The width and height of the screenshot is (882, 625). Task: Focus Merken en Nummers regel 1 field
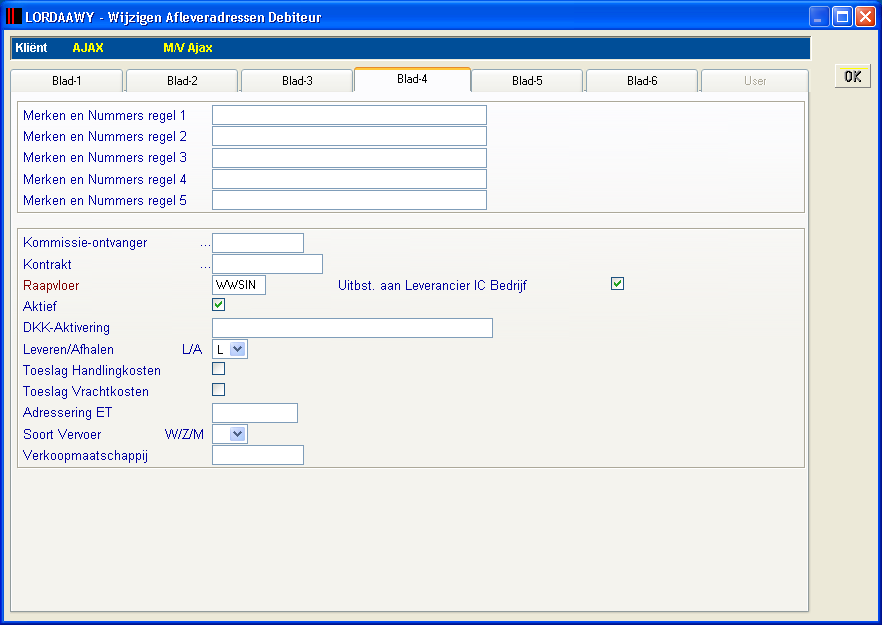(349, 115)
